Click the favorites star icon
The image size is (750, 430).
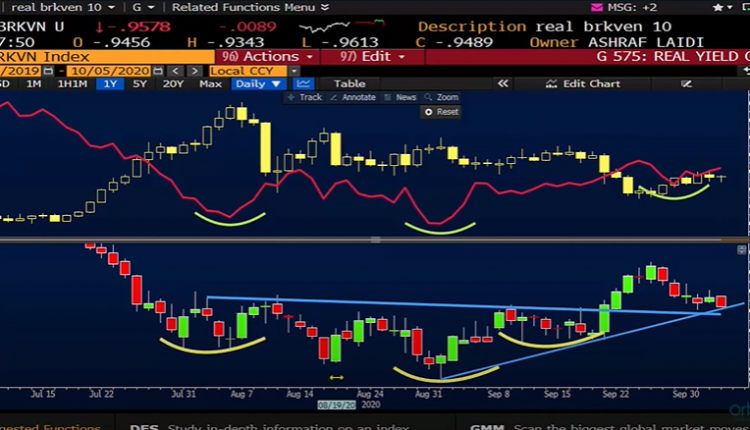(717, 7)
